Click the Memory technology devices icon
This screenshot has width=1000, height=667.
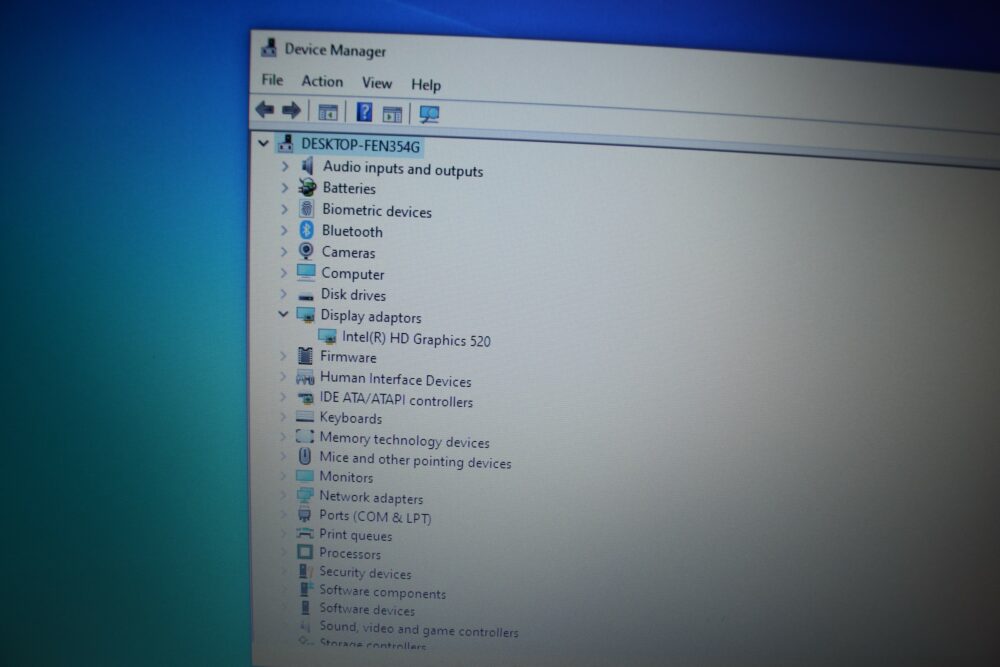[305, 436]
